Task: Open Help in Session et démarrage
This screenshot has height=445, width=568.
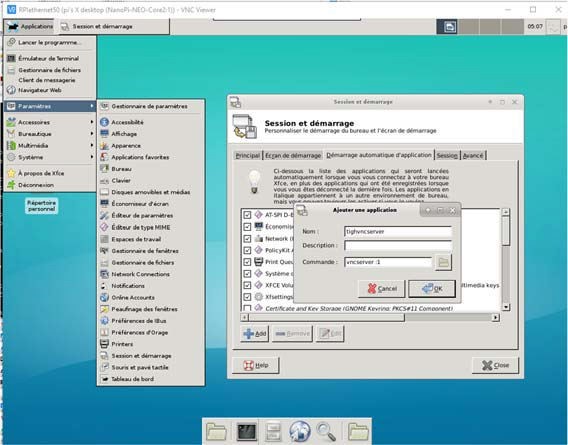Action: click(x=256, y=365)
